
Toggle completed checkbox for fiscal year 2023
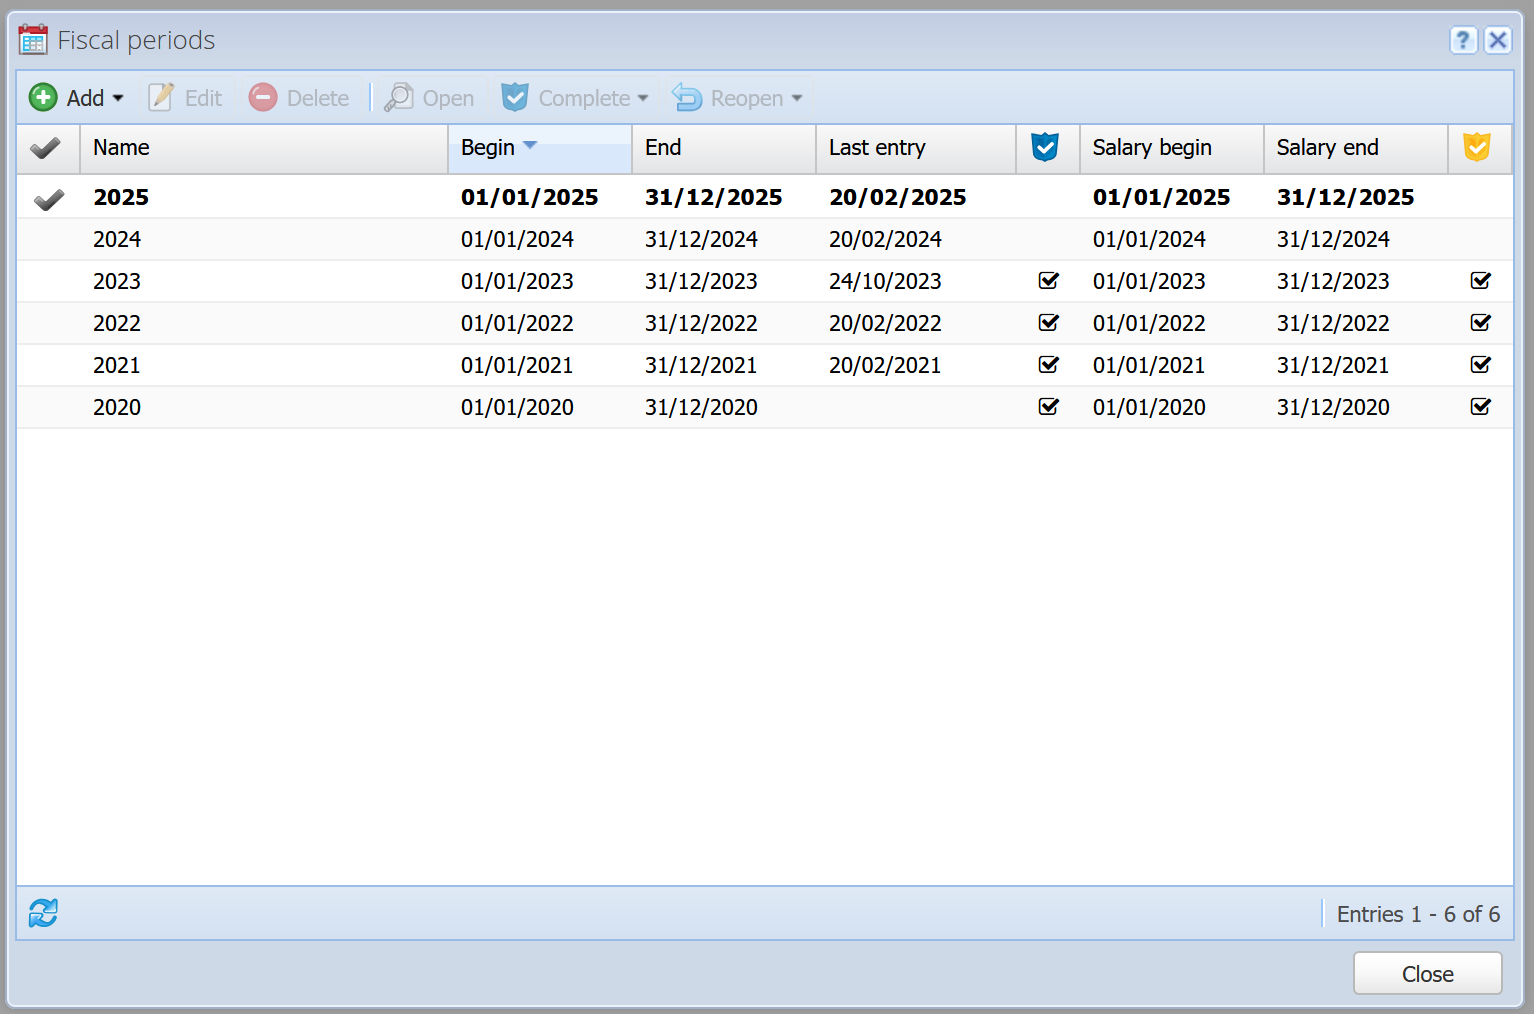(x=1048, y=281)
